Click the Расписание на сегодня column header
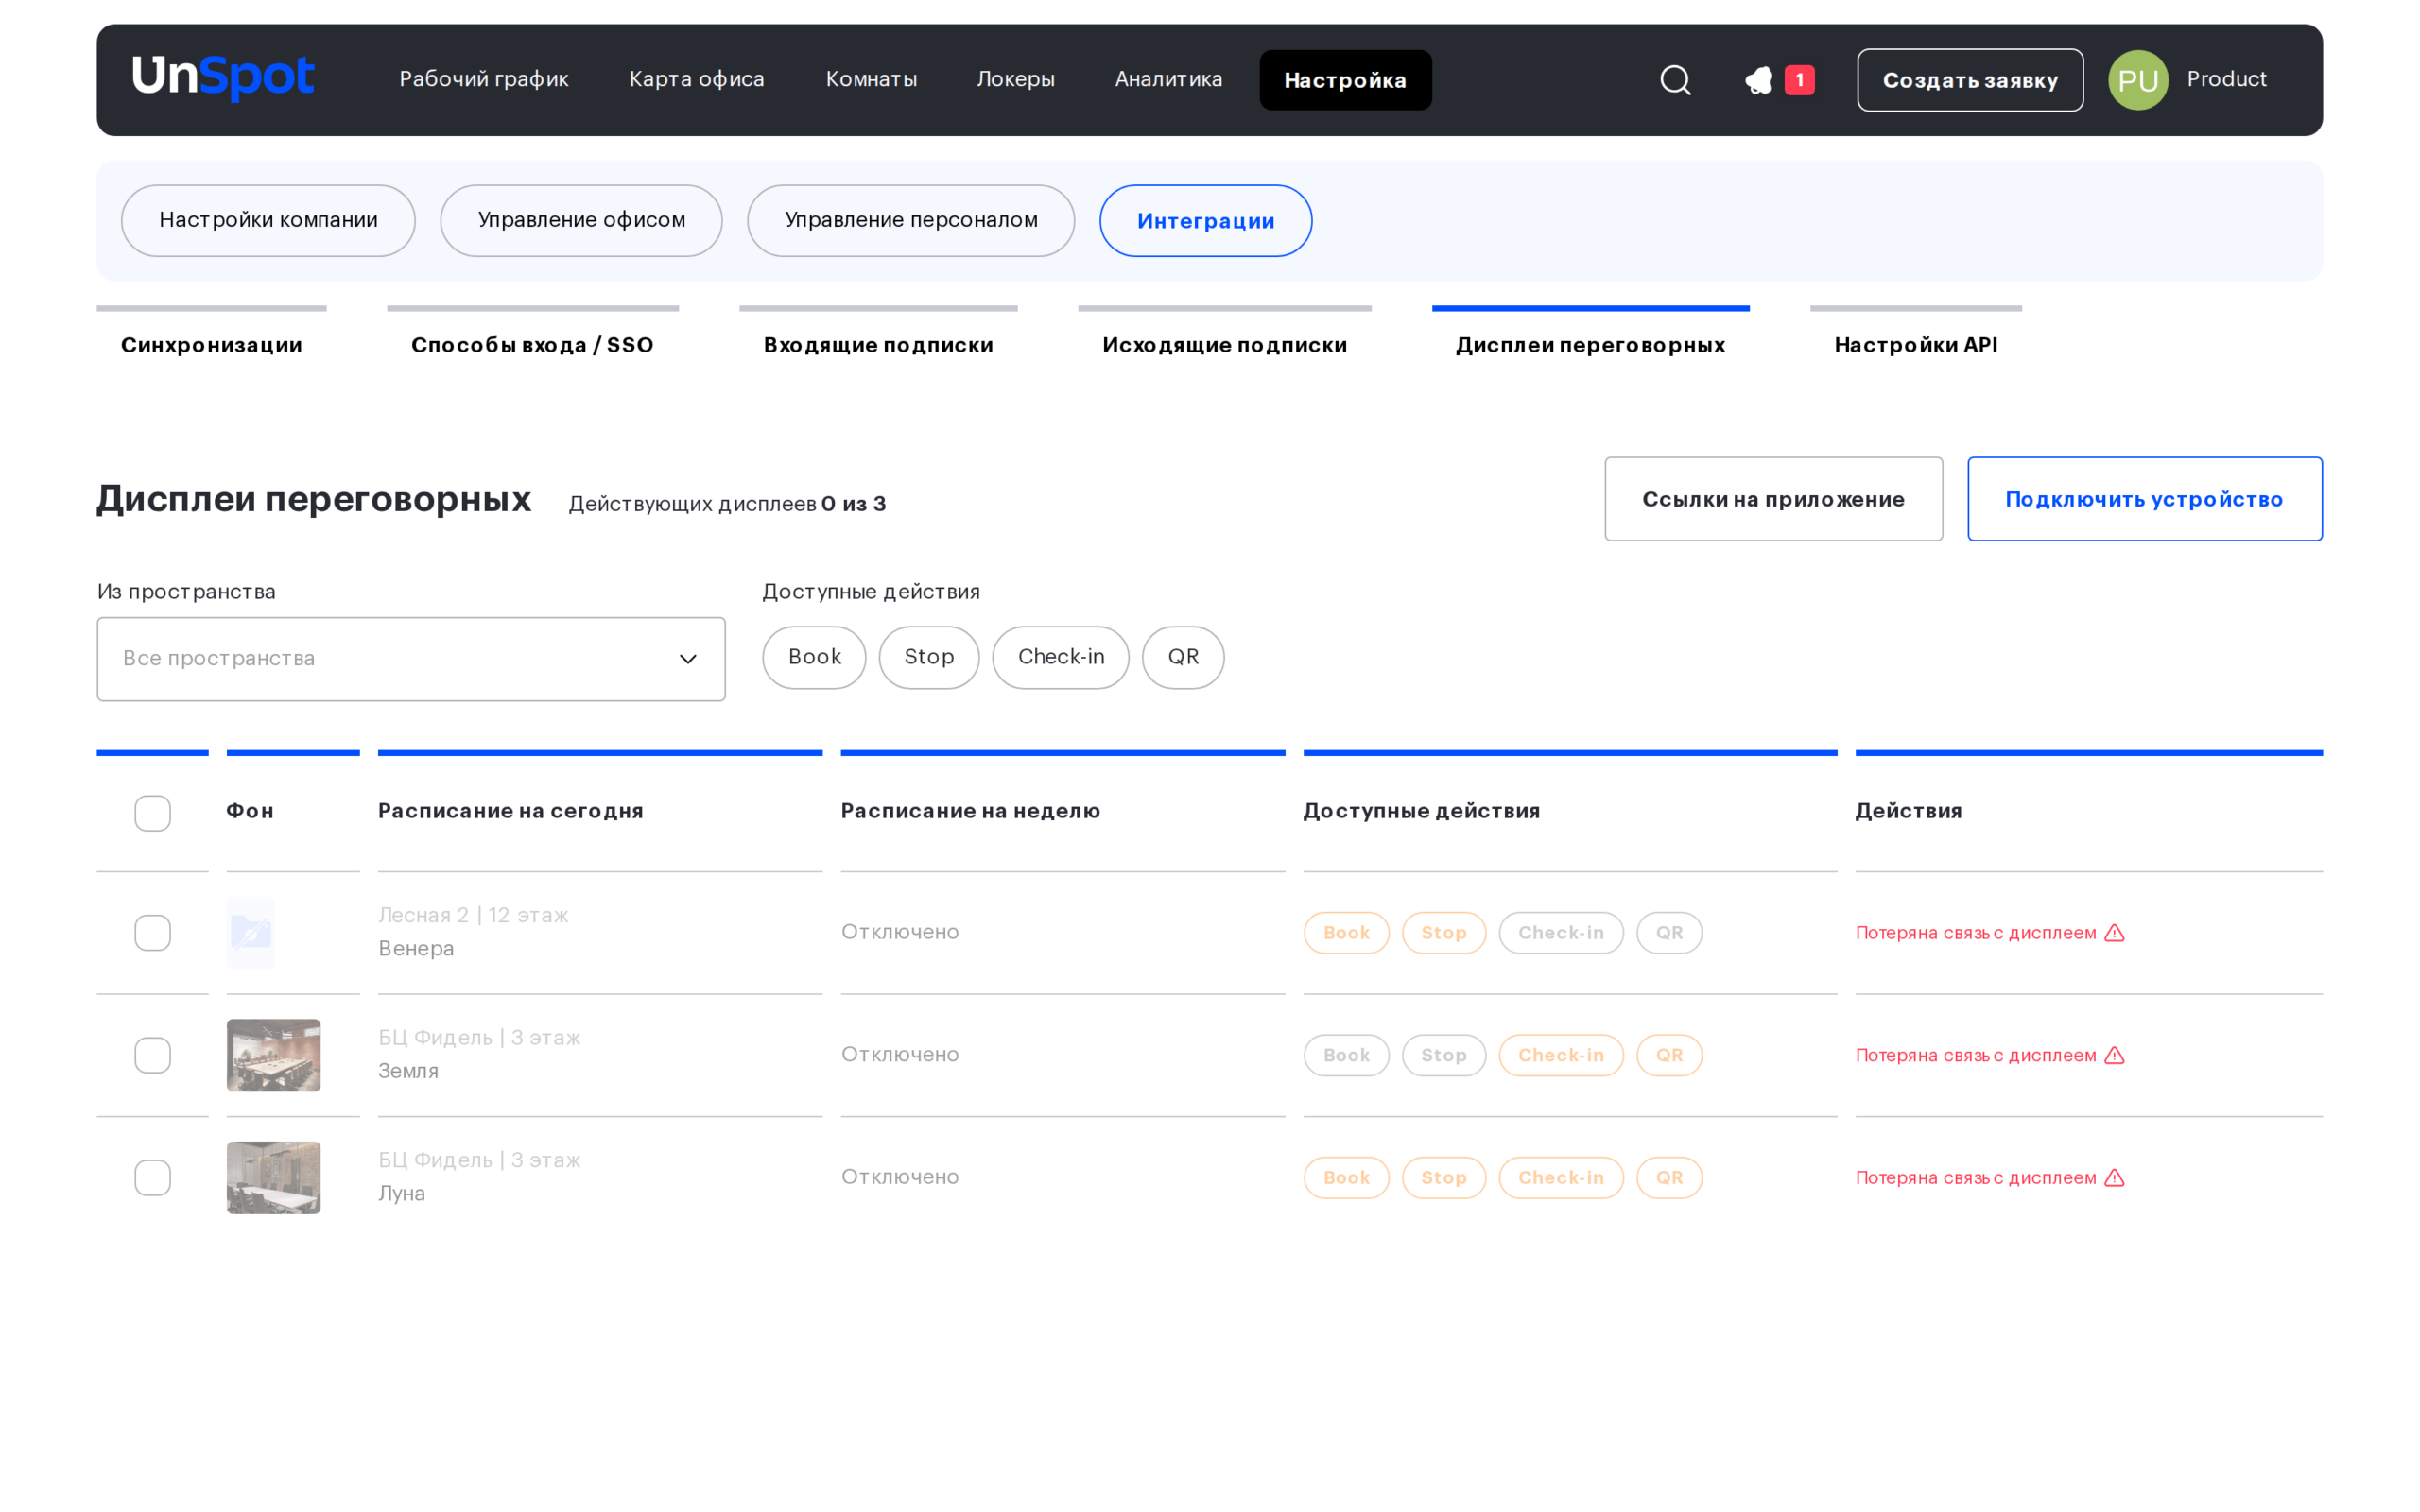 (511, 811)
